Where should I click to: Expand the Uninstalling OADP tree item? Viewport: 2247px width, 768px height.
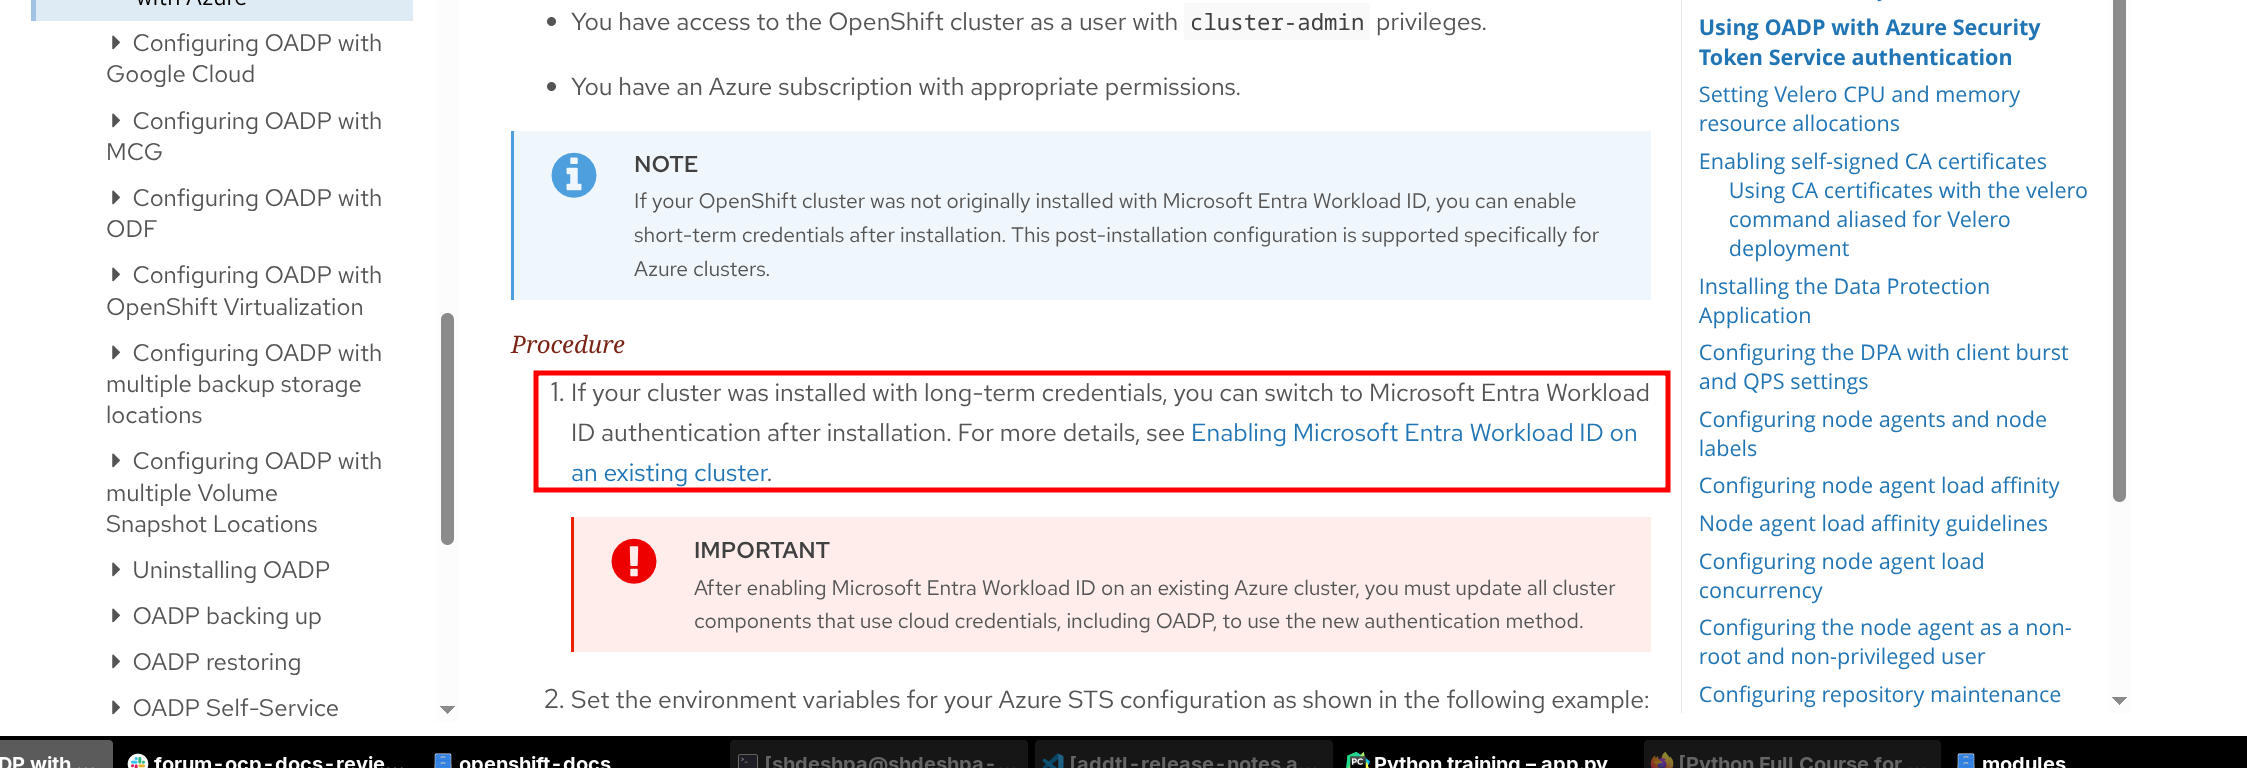(x=116, y=569)
